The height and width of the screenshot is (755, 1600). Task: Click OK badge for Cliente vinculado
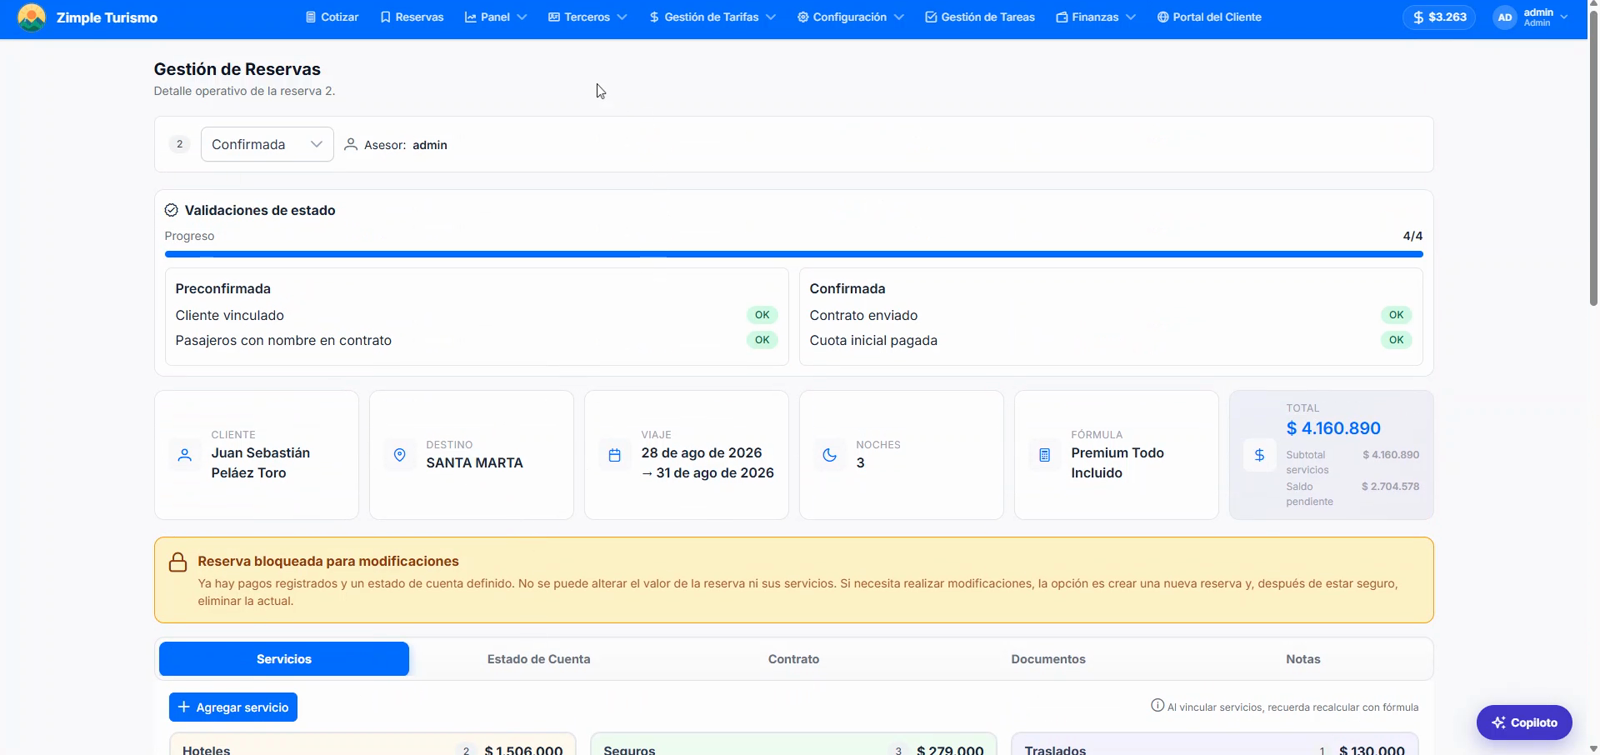coord(762,315)
